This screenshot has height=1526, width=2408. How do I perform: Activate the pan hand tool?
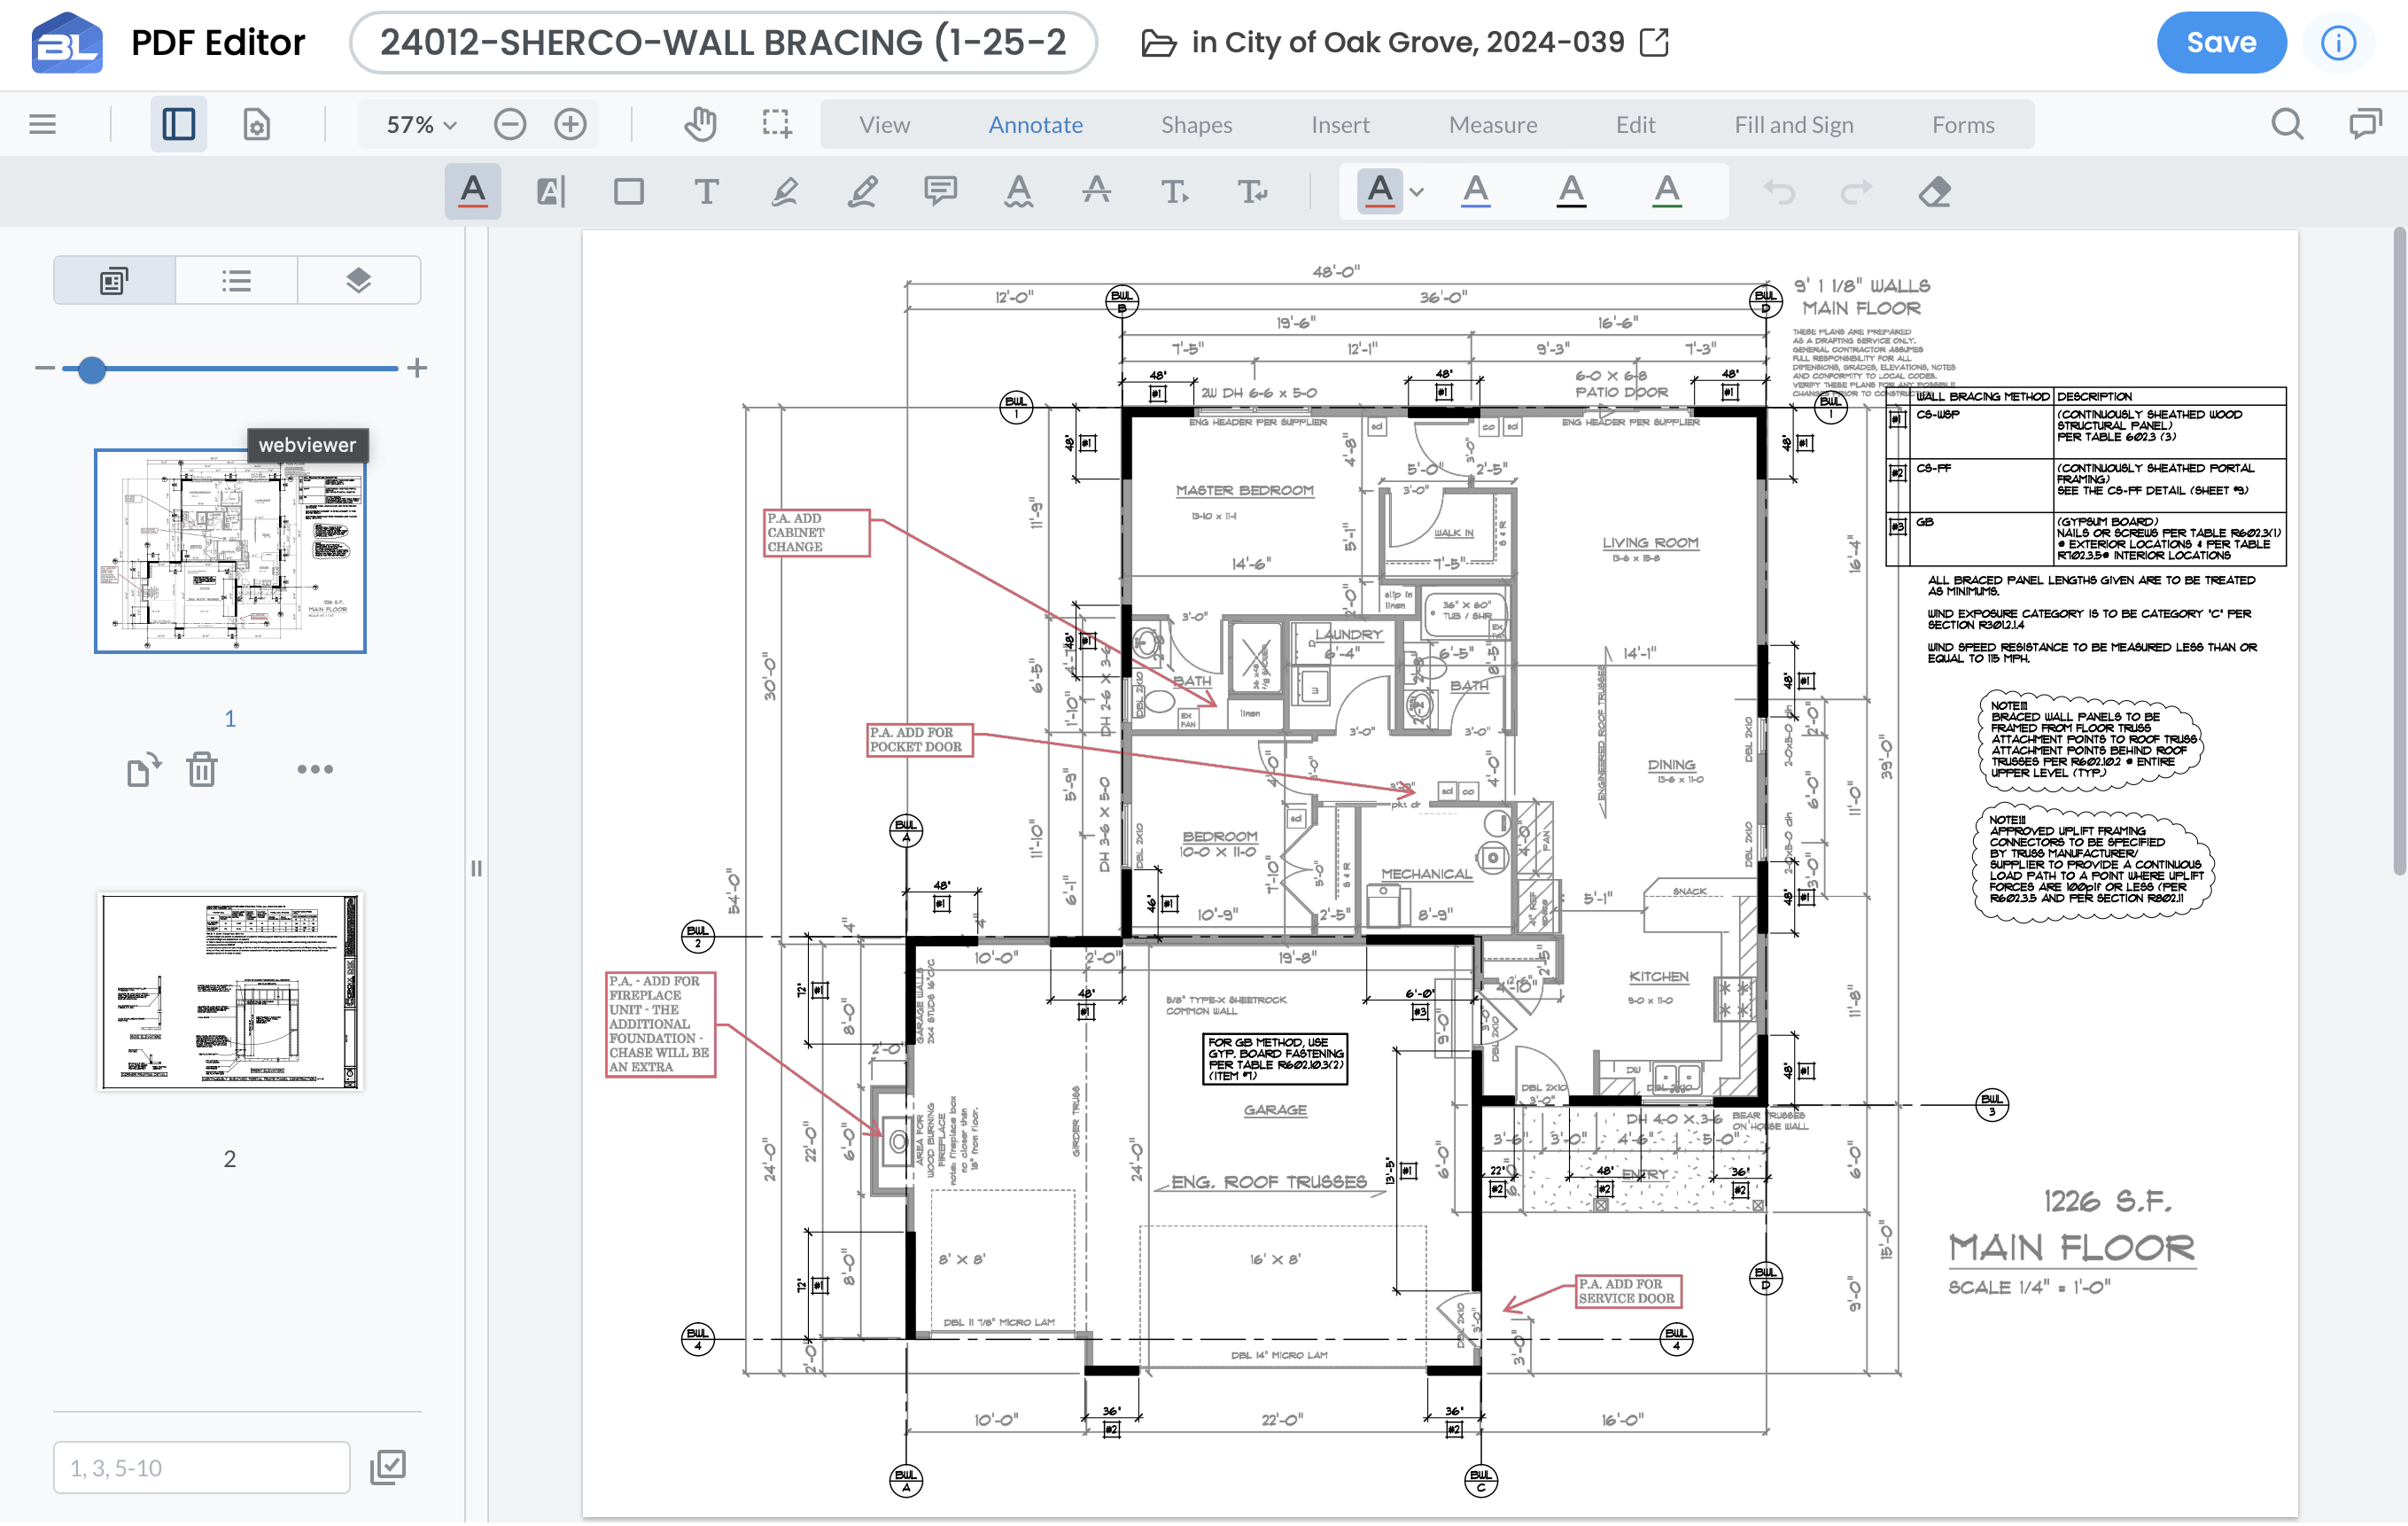pyautogui.click(x=700, y=123)
